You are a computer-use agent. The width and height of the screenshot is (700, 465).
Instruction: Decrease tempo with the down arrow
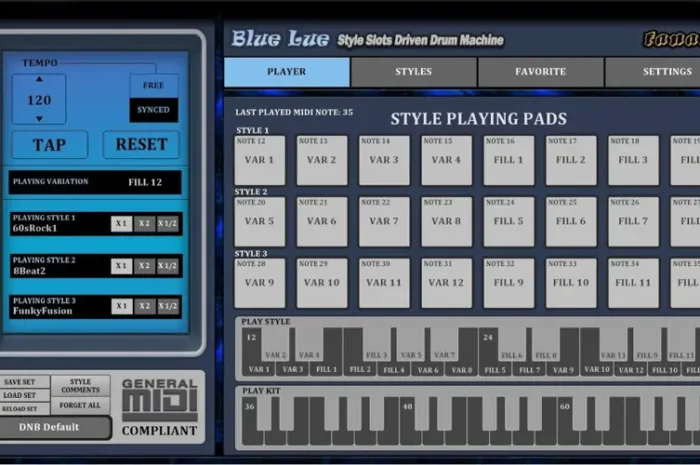point(39,119)
